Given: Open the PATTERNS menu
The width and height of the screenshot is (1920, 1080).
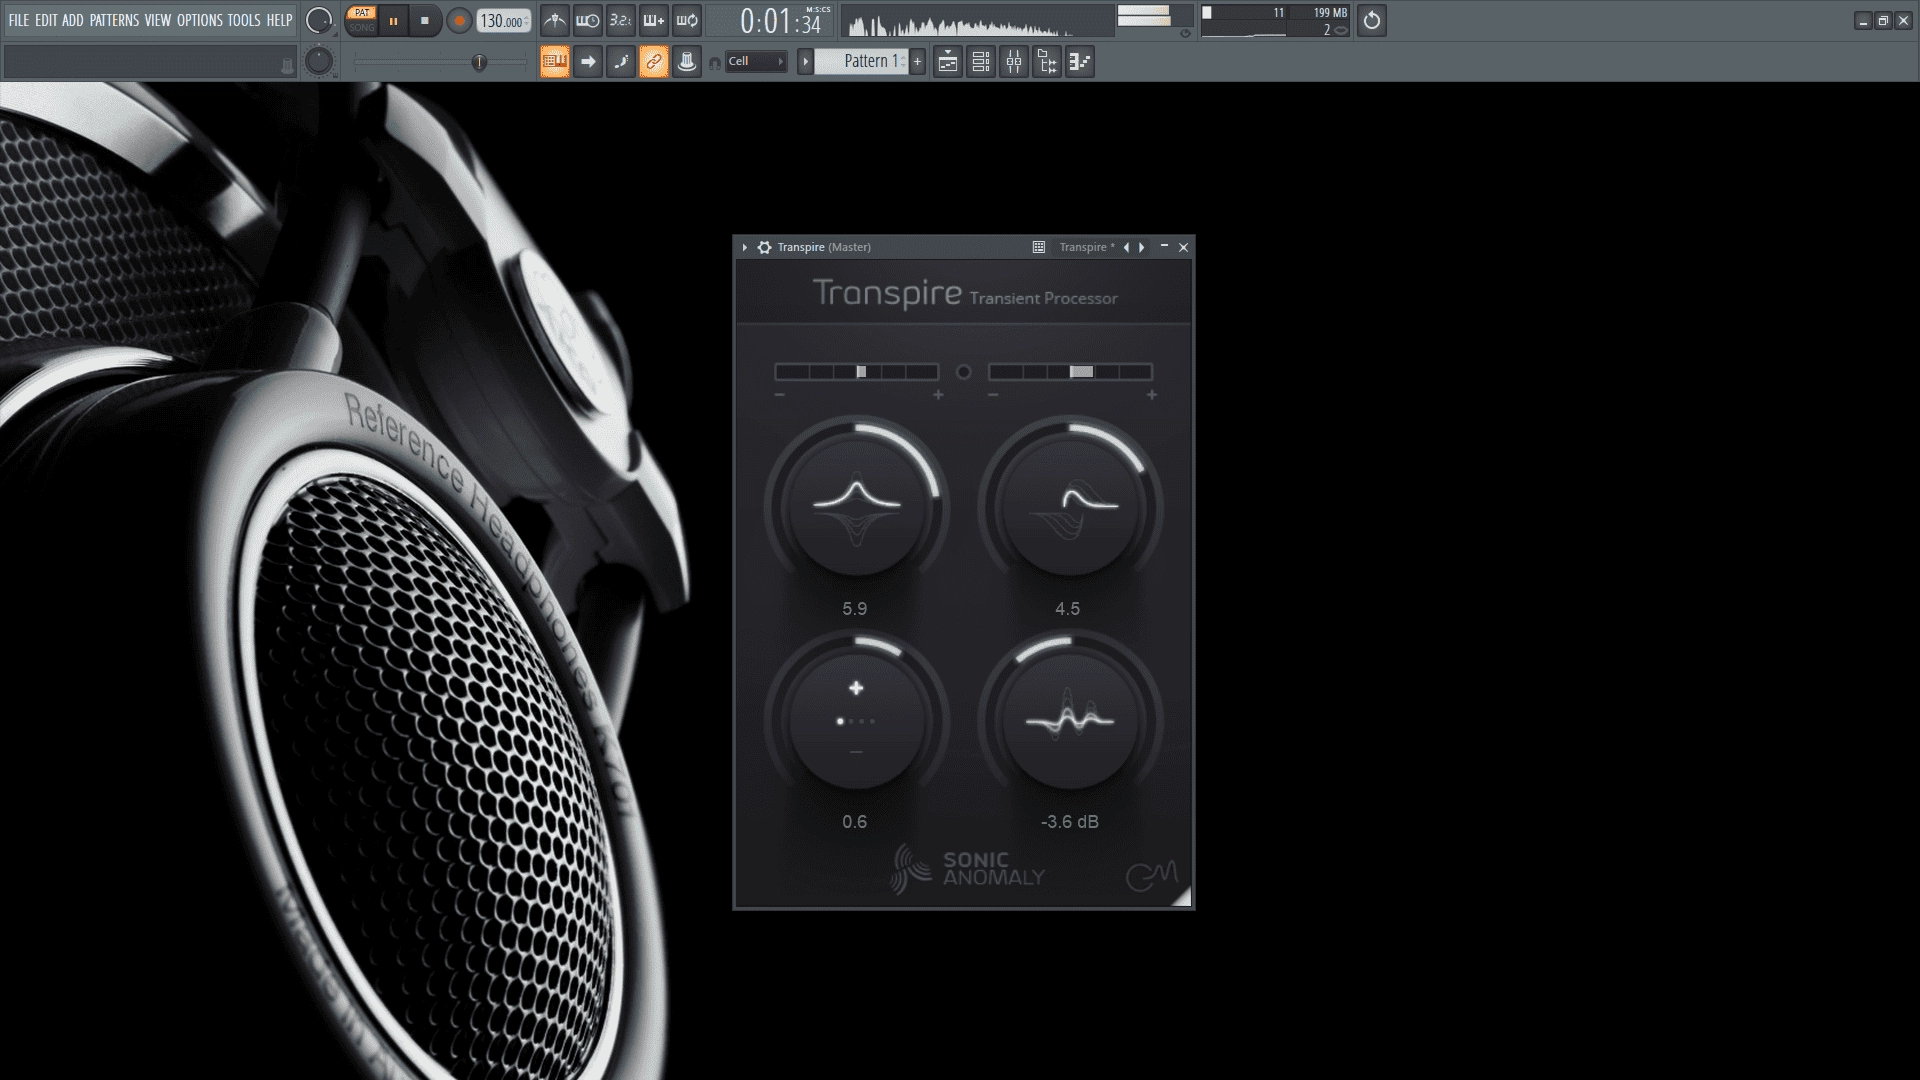Looking at the screenshot, I should (x=114, y=20).
